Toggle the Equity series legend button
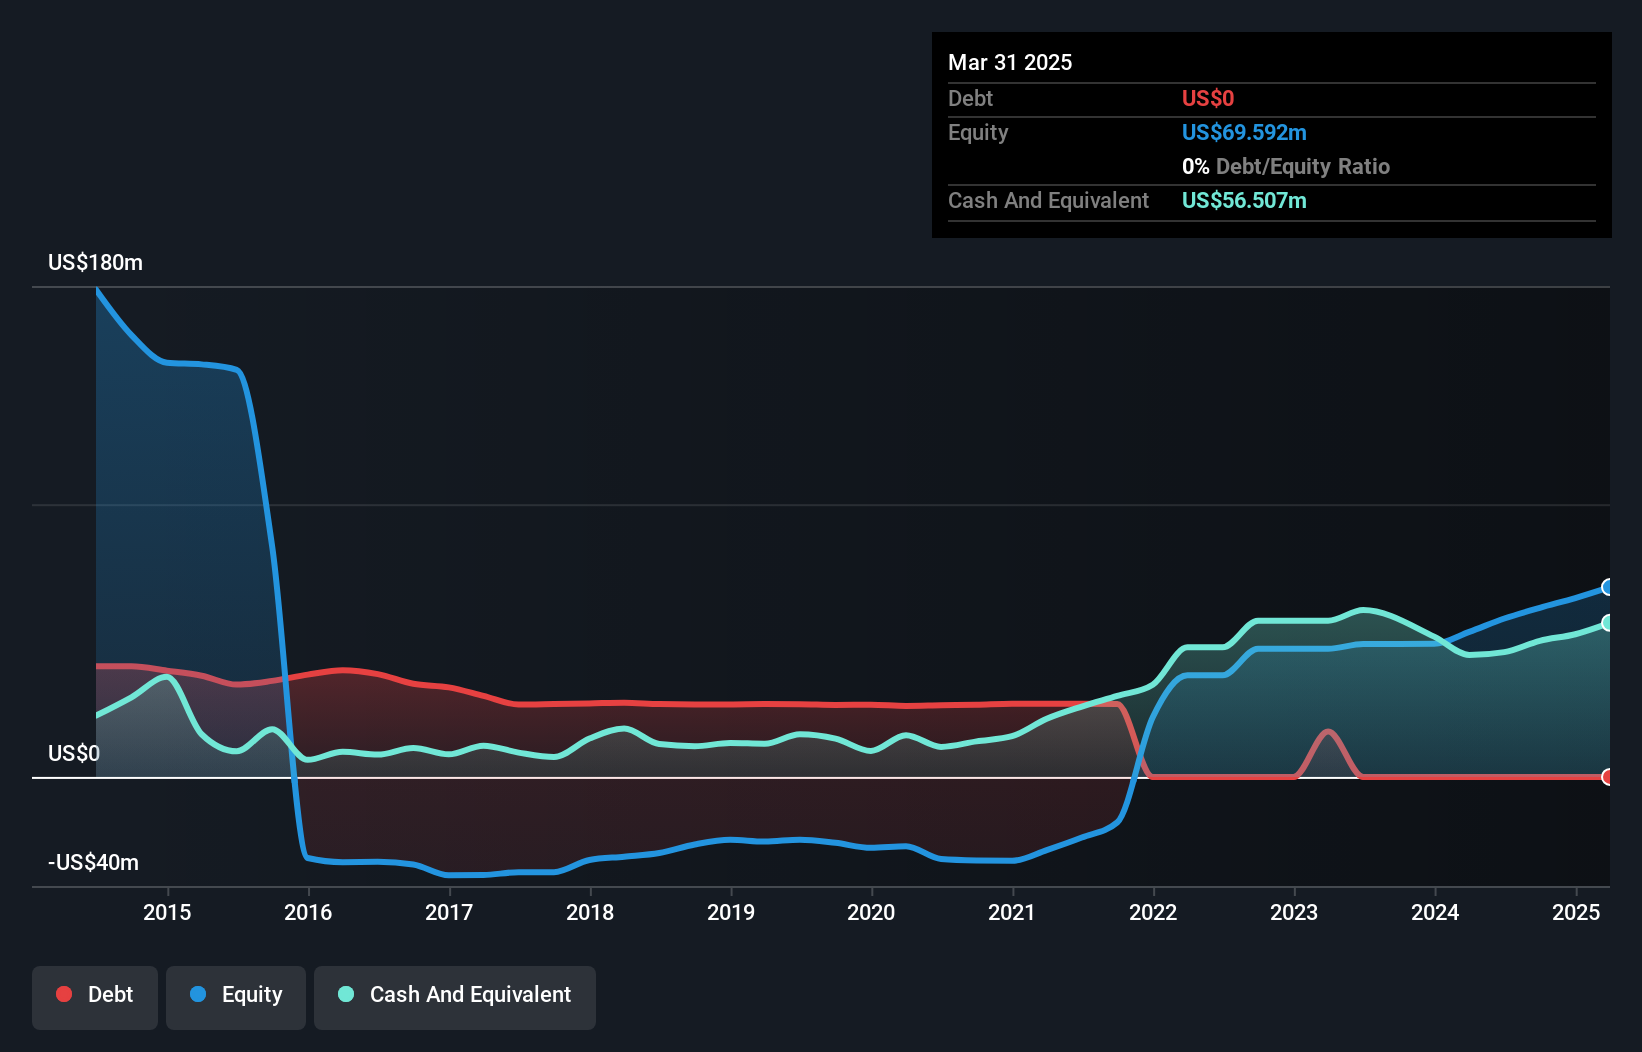Screen dimensions: 1642x1052 [x=236, y=997]
